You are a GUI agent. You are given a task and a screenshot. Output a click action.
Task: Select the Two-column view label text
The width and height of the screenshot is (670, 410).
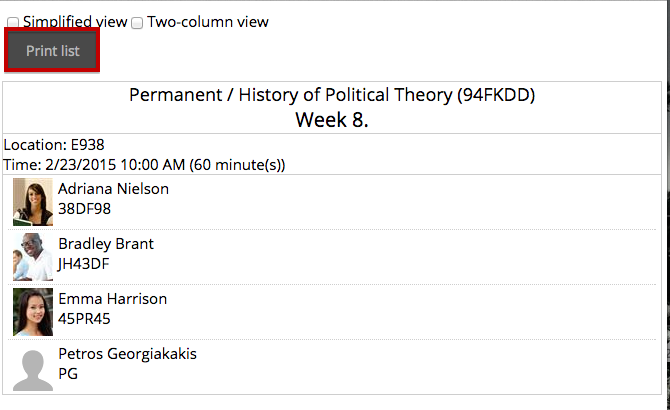click(208, 22)
